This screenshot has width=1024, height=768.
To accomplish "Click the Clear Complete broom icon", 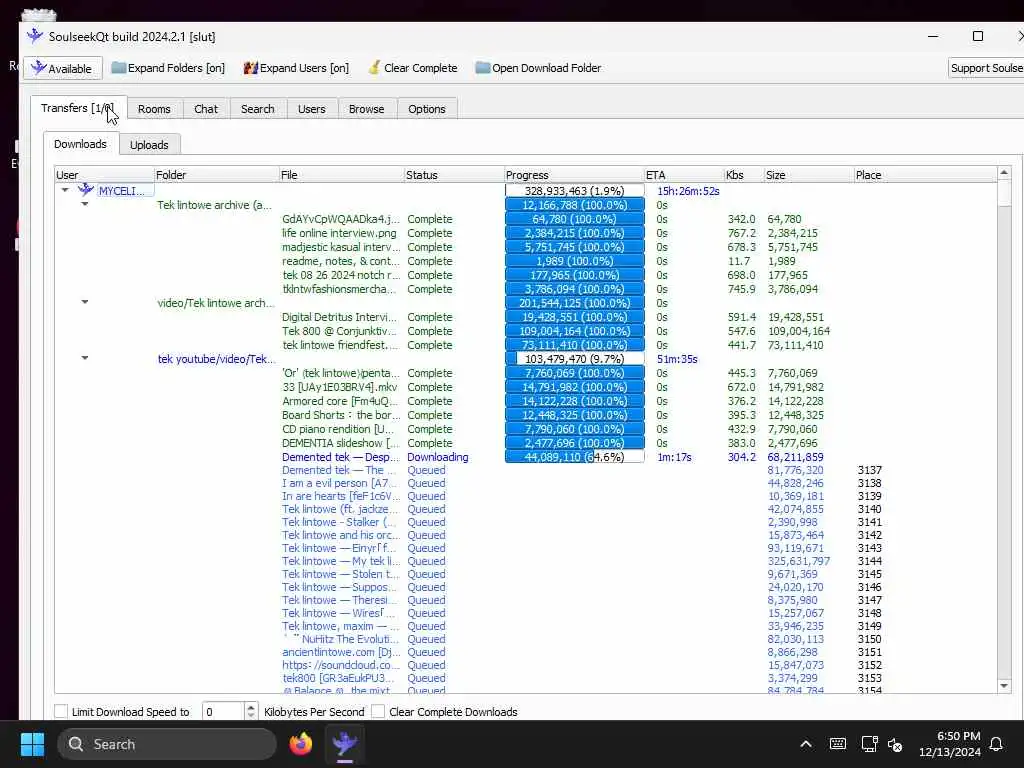I will click(x=374, y=67).
